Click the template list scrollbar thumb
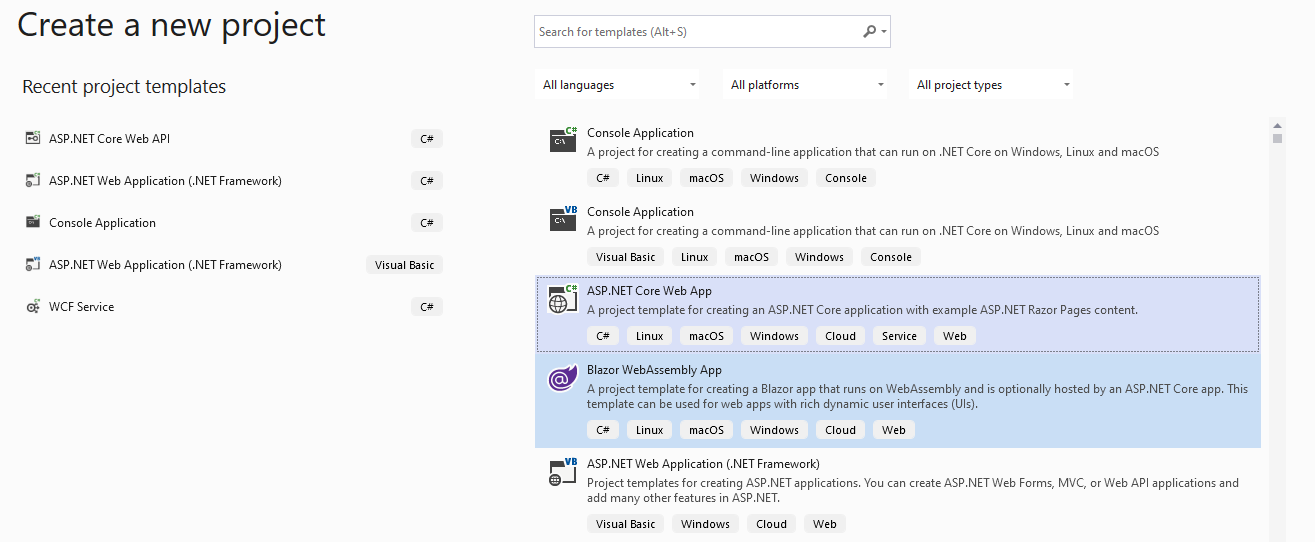1315x542 pixels. tap(1277, 139)
